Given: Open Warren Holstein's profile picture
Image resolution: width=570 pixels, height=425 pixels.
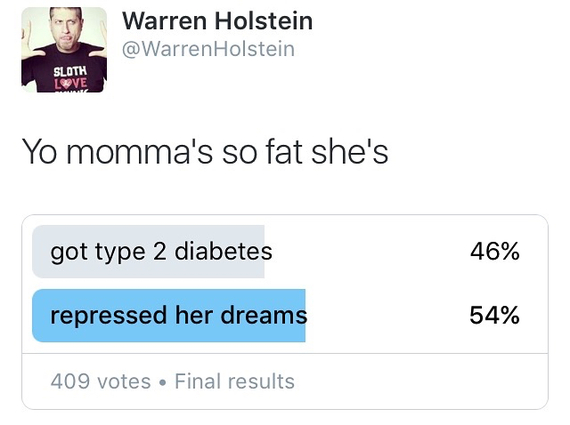Looking at the screenshot, I should point(64,50).
